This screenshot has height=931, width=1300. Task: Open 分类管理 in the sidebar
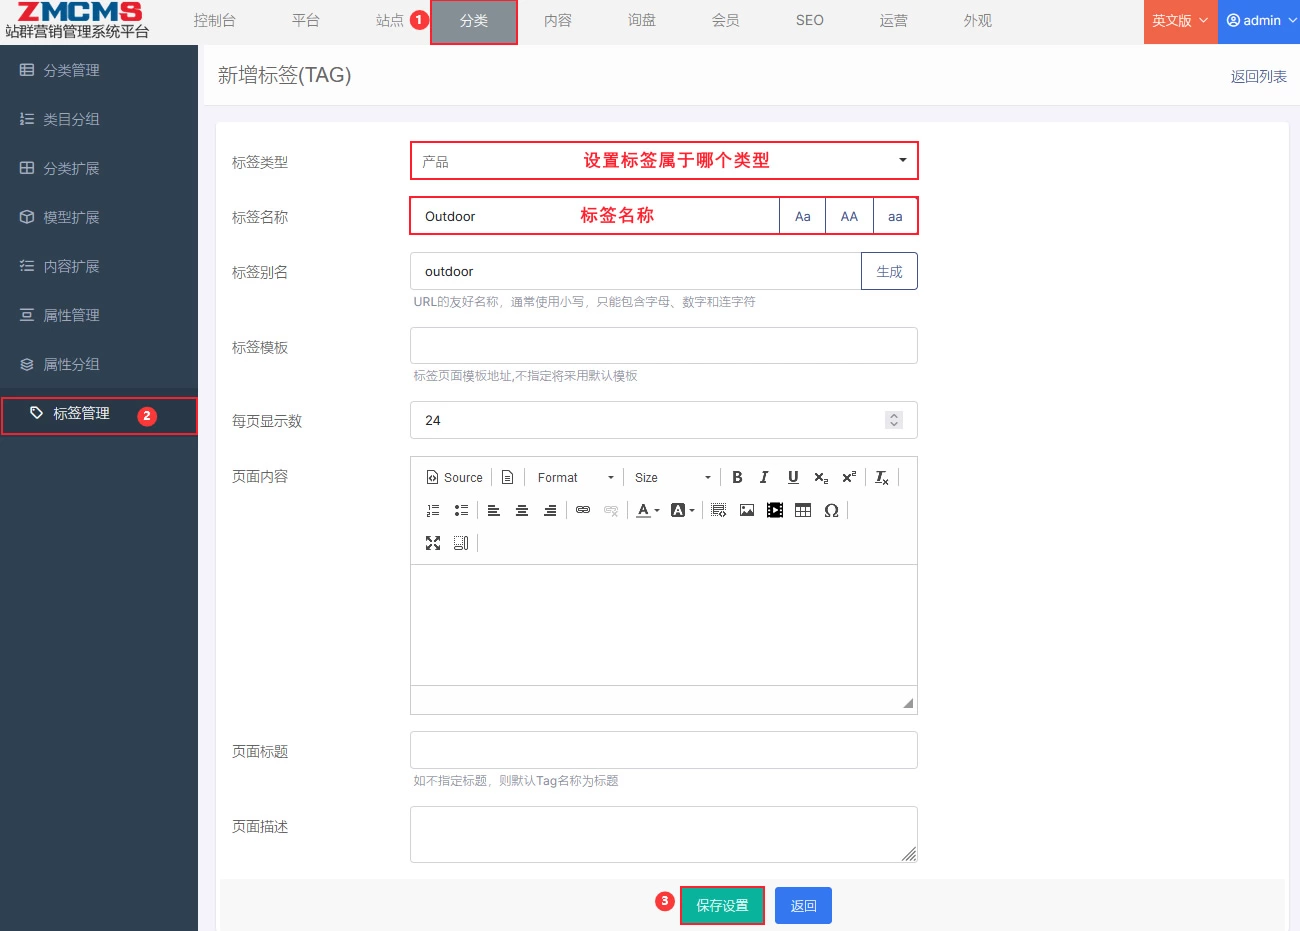(x=99, y=71)
